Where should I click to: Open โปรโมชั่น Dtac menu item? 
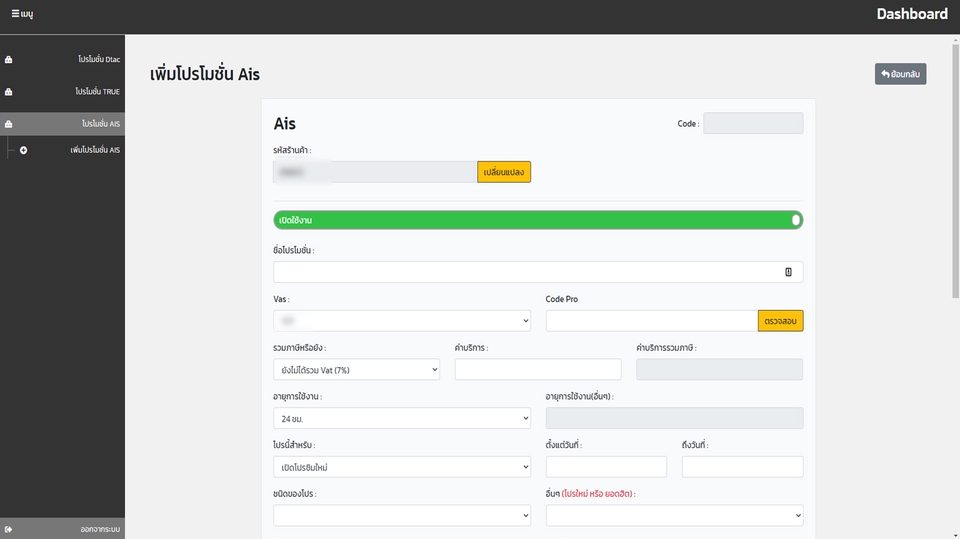pyautogui.click(x=62, y=59)
